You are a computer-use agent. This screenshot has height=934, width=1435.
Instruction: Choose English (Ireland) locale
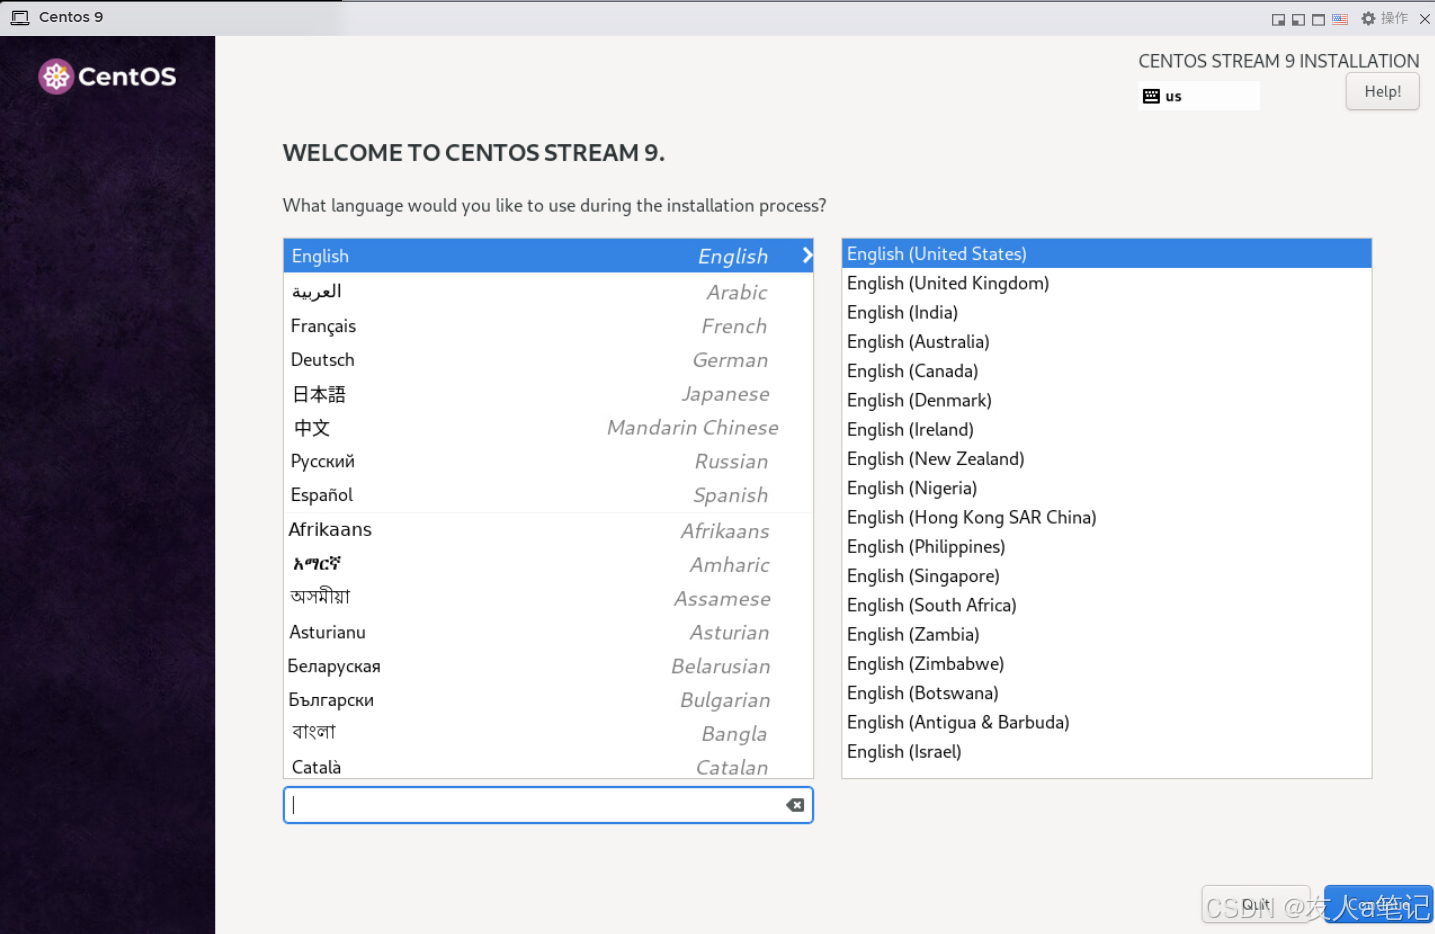point(1106,429)
